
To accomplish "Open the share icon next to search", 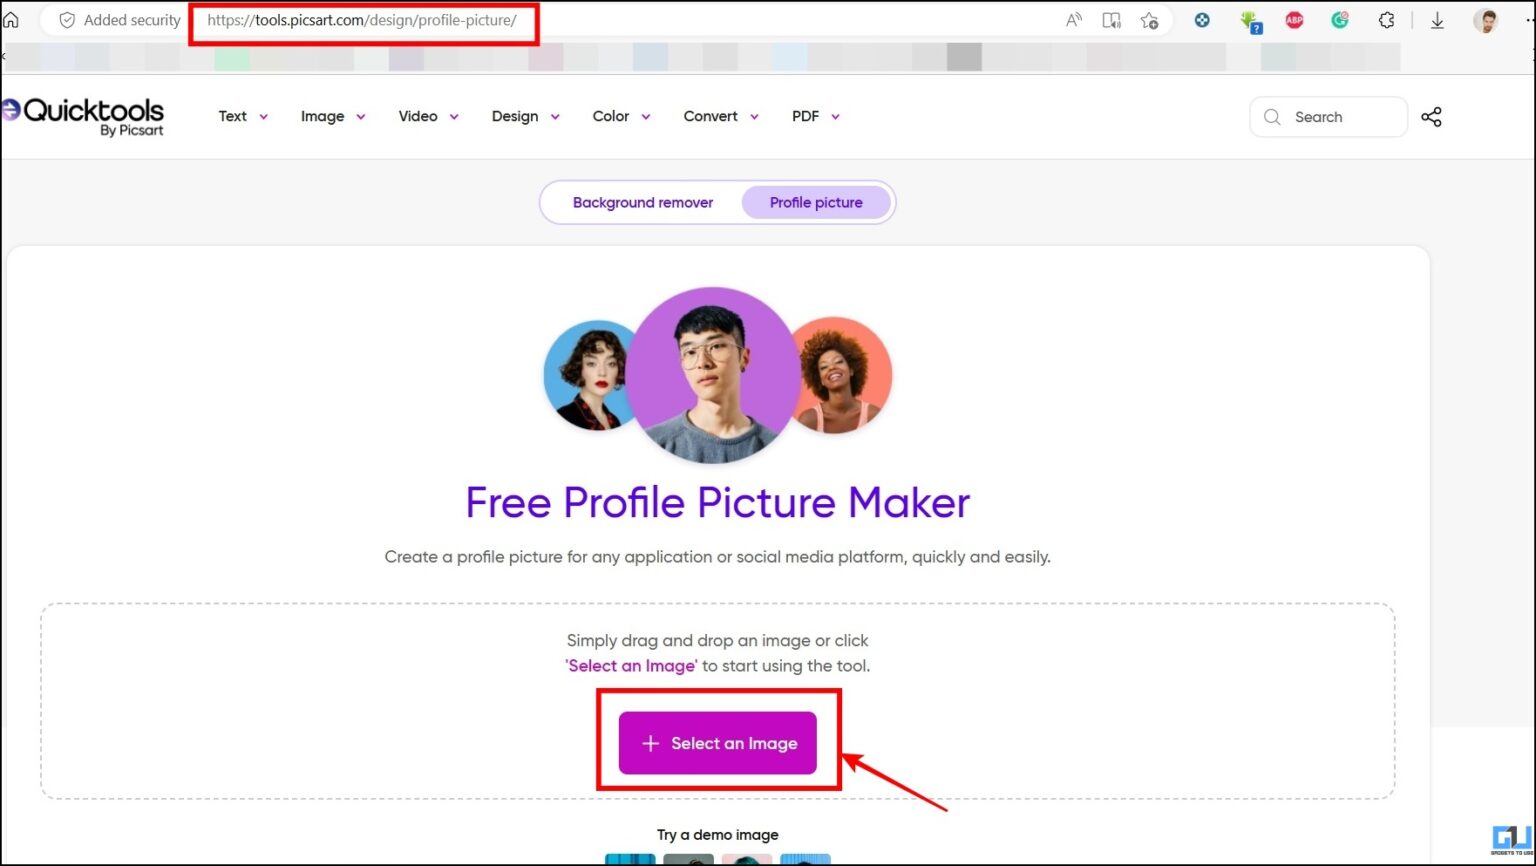I will (x=1432, y=117).
